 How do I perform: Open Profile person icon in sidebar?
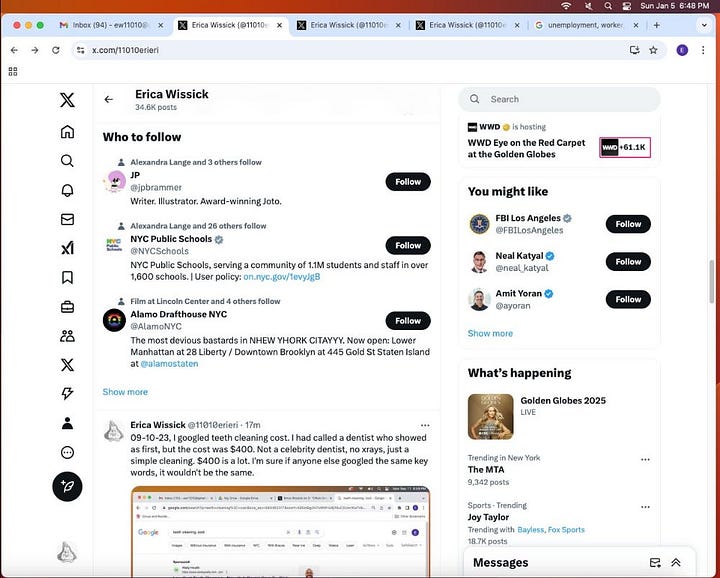coord(67,423)
